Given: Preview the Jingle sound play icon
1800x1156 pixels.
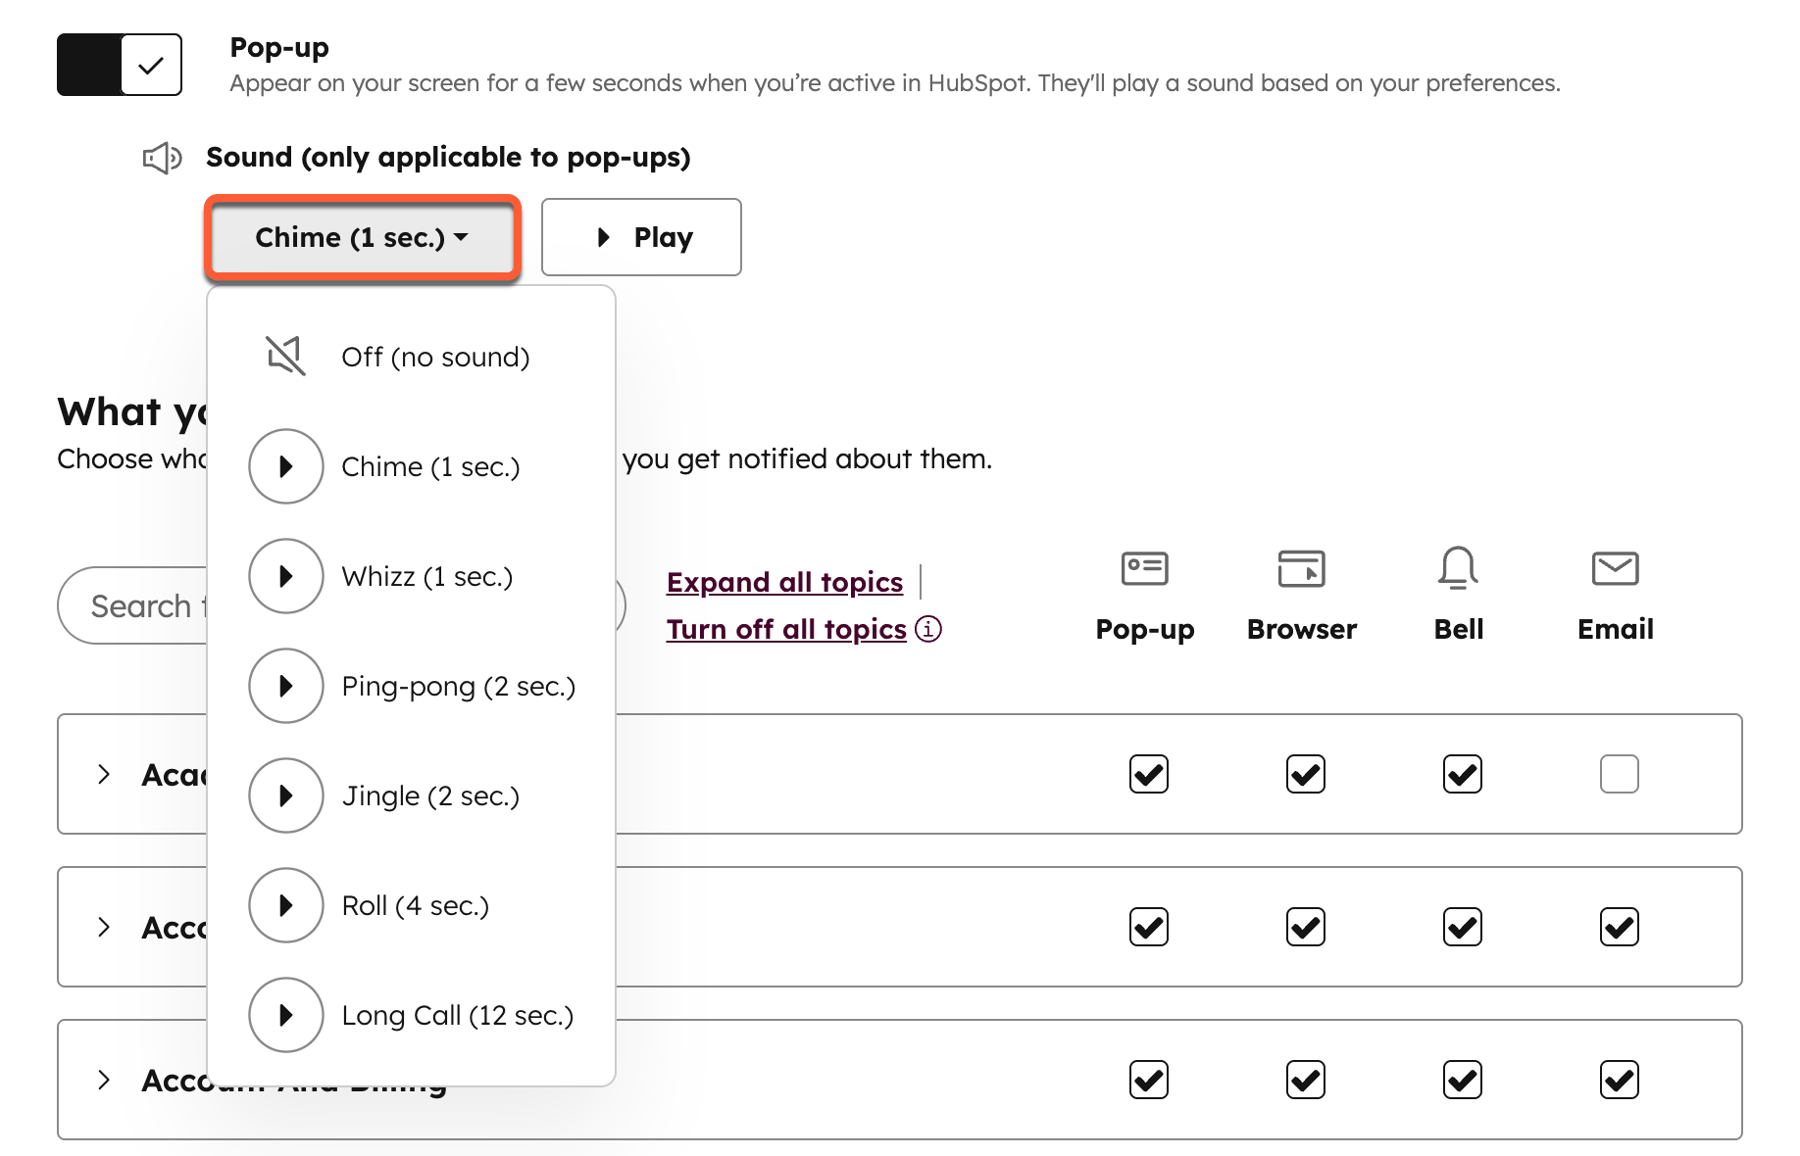Looking at the screenshot, I should click(286, 796).
